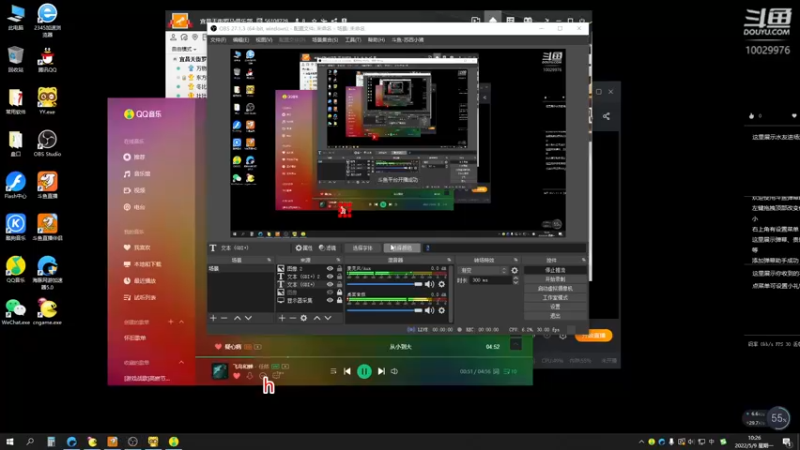Pop out the 场景 dock panel icon
The height and width of the screenshot is (450, 800).
[269, 260]
